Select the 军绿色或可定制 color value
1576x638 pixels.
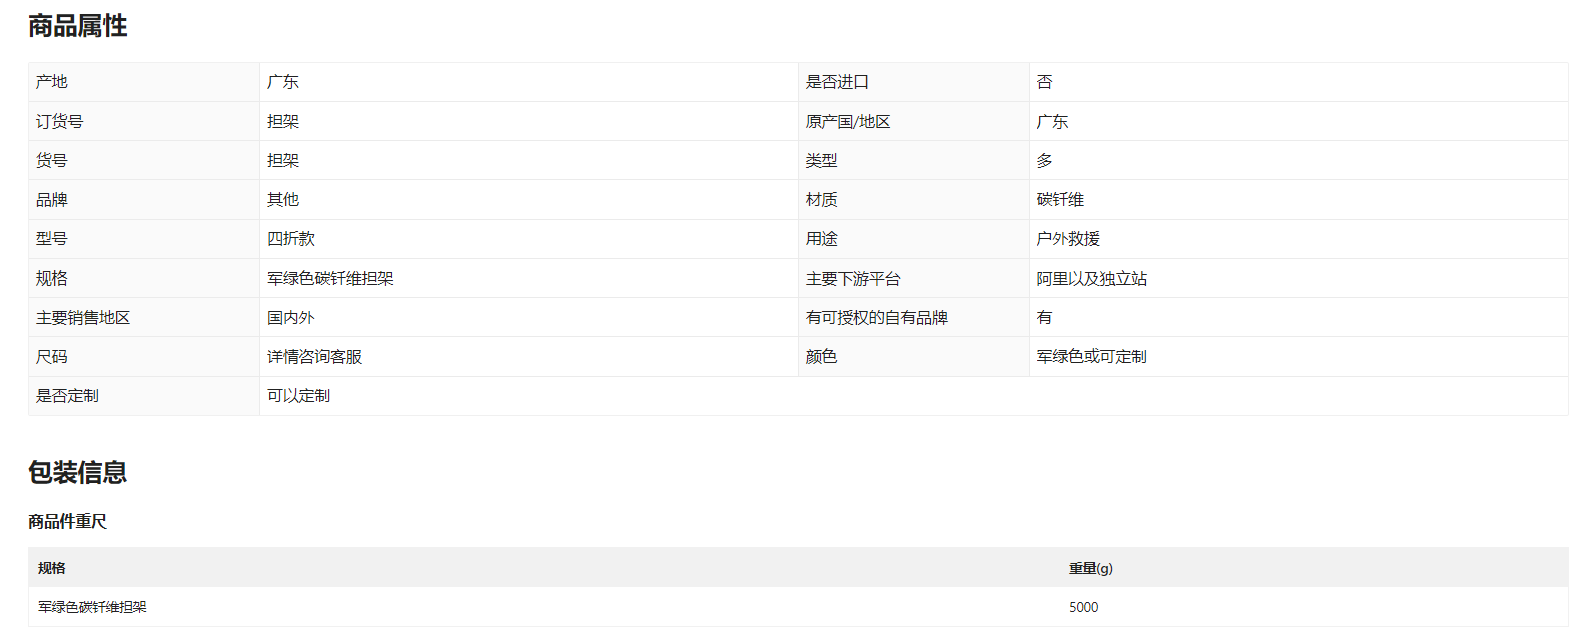tap(1091, 357)
